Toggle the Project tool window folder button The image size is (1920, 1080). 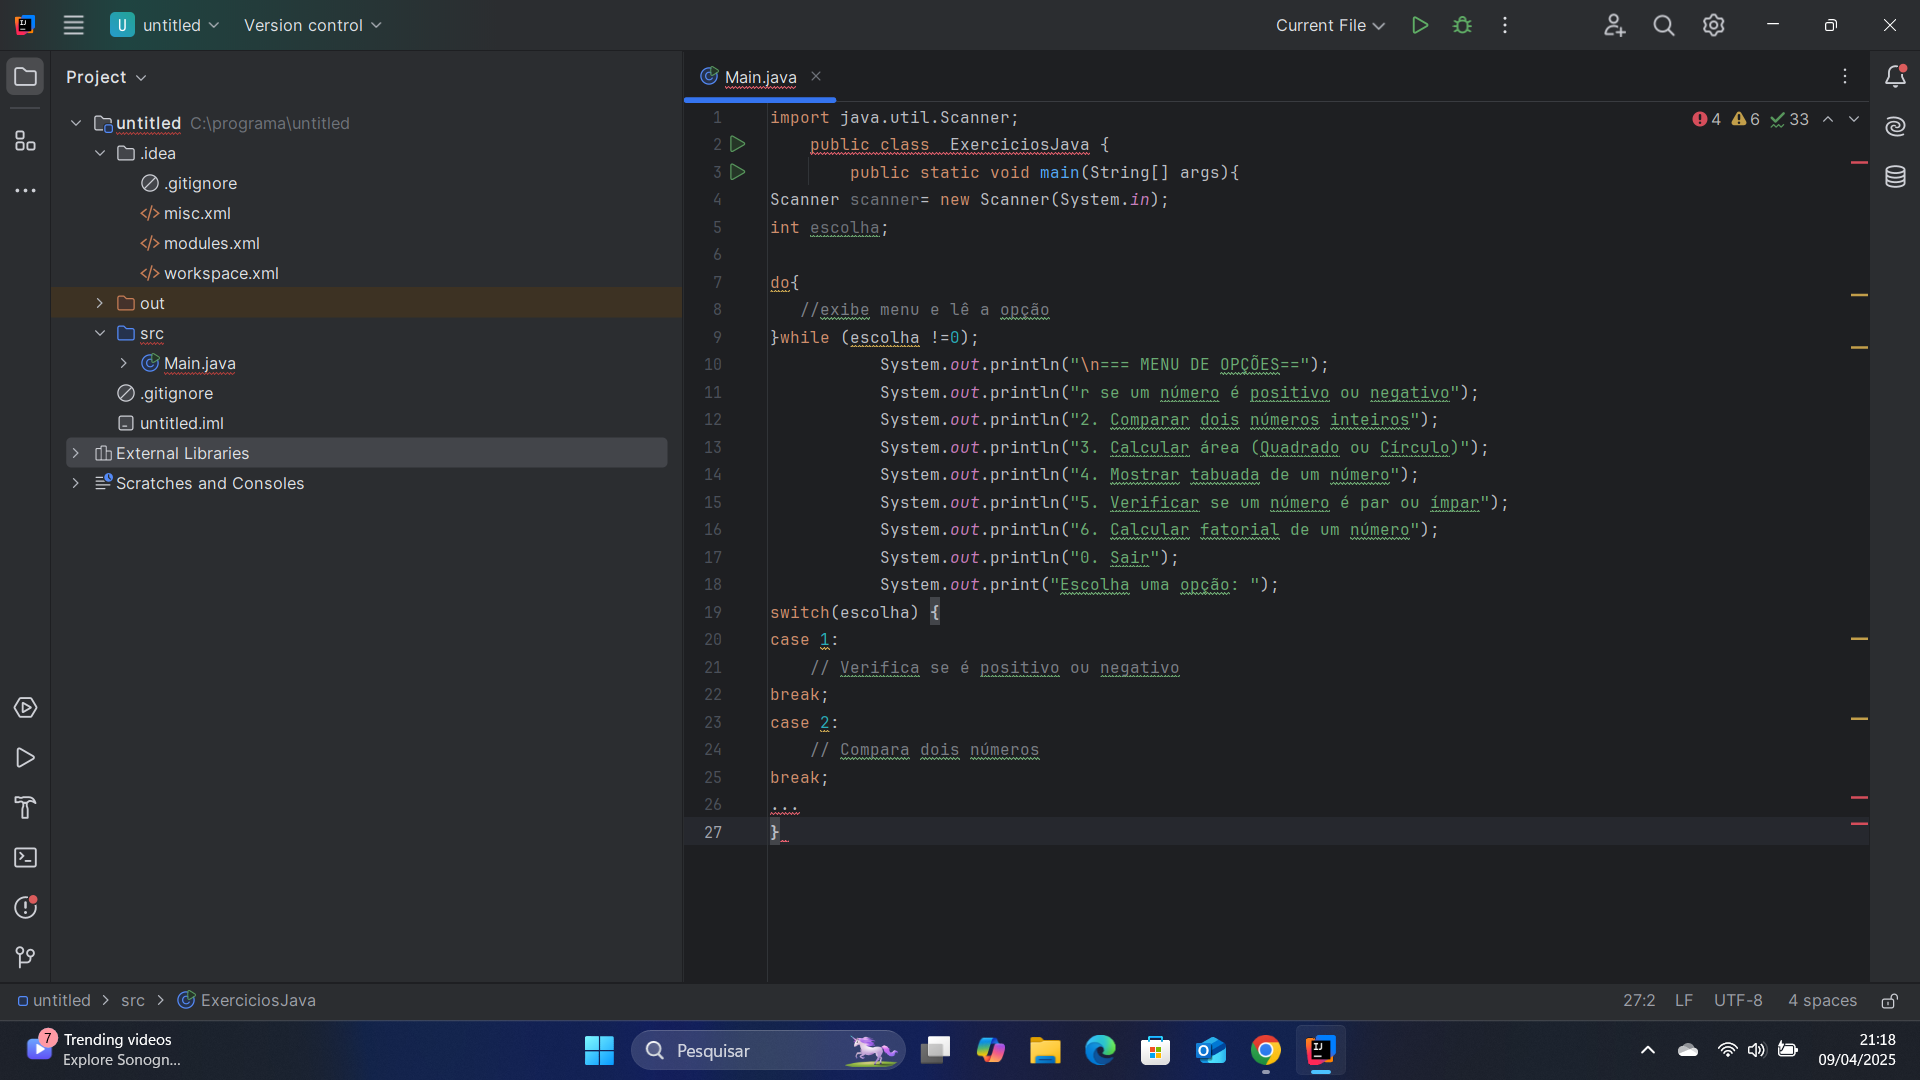[x=25, y=77]
